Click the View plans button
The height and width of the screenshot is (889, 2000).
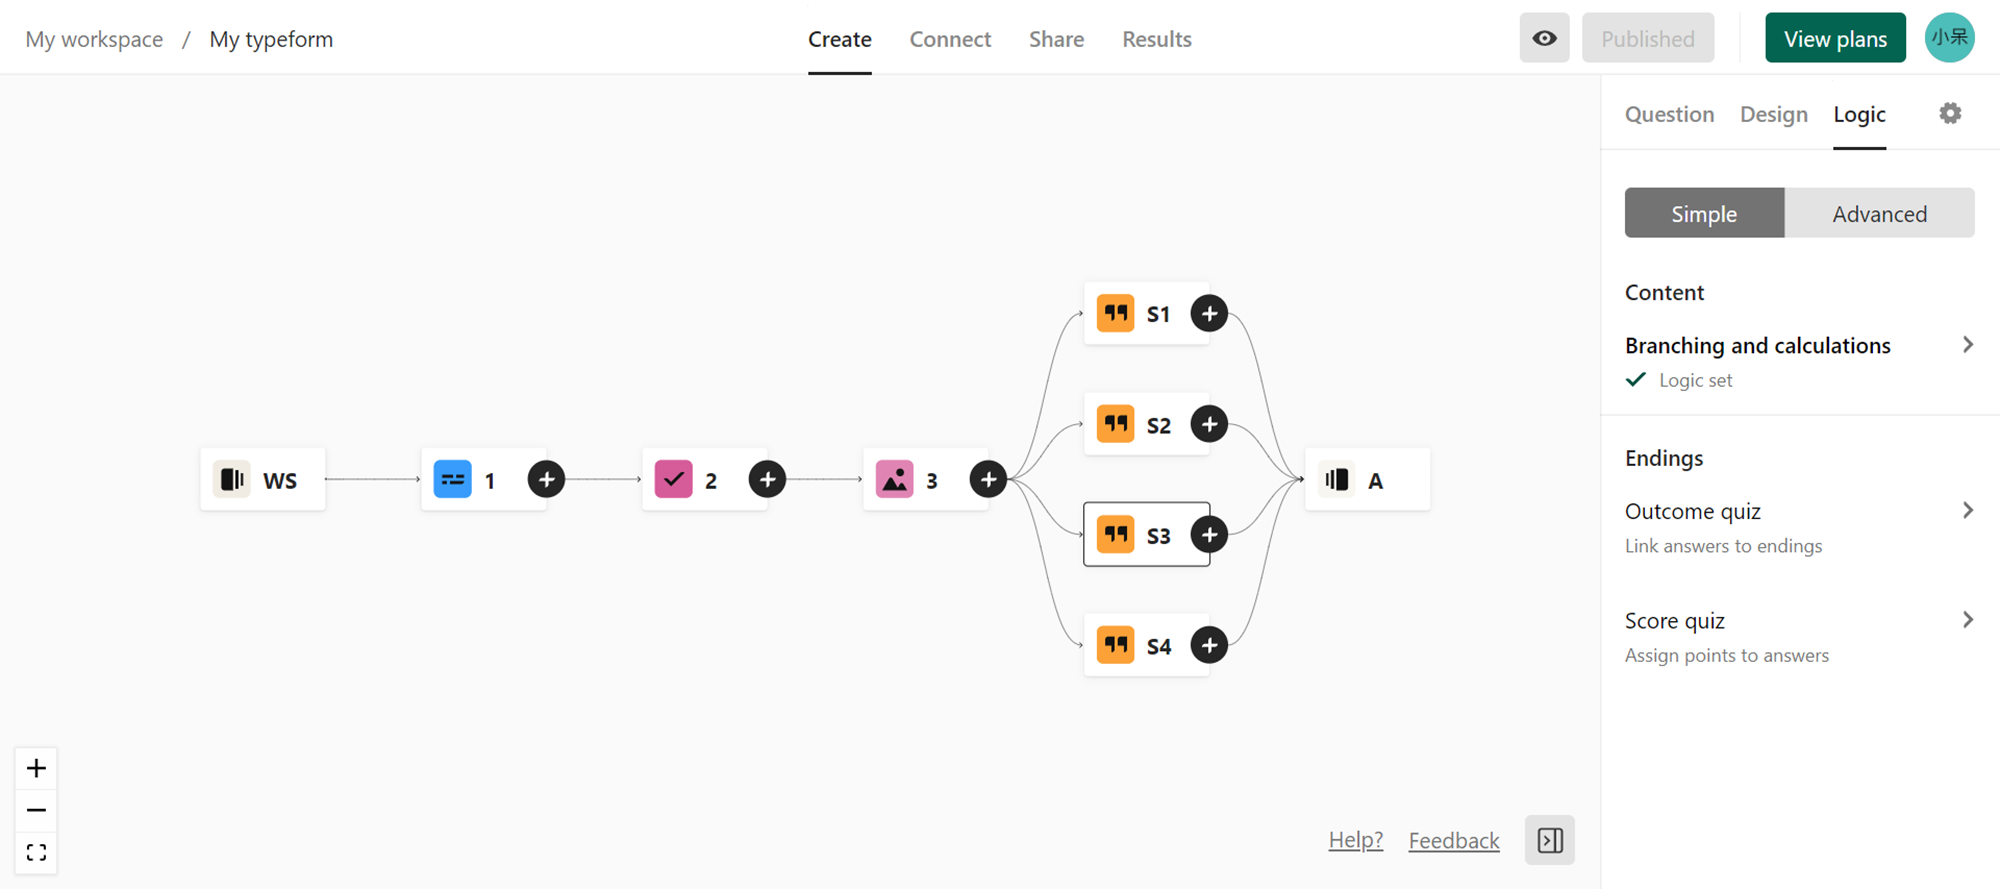tap(1835, 38)
